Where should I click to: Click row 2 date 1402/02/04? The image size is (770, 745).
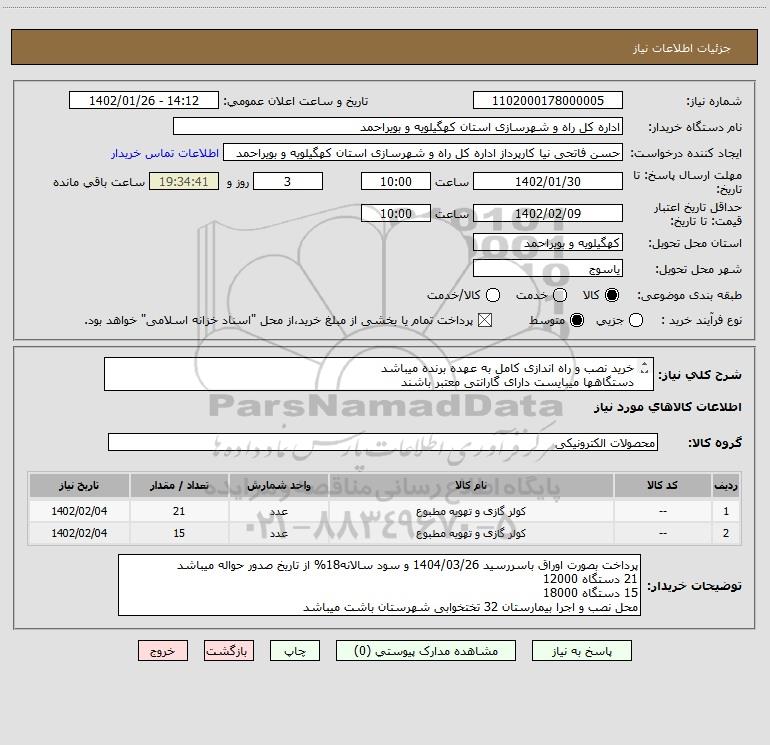pos(79,533)
